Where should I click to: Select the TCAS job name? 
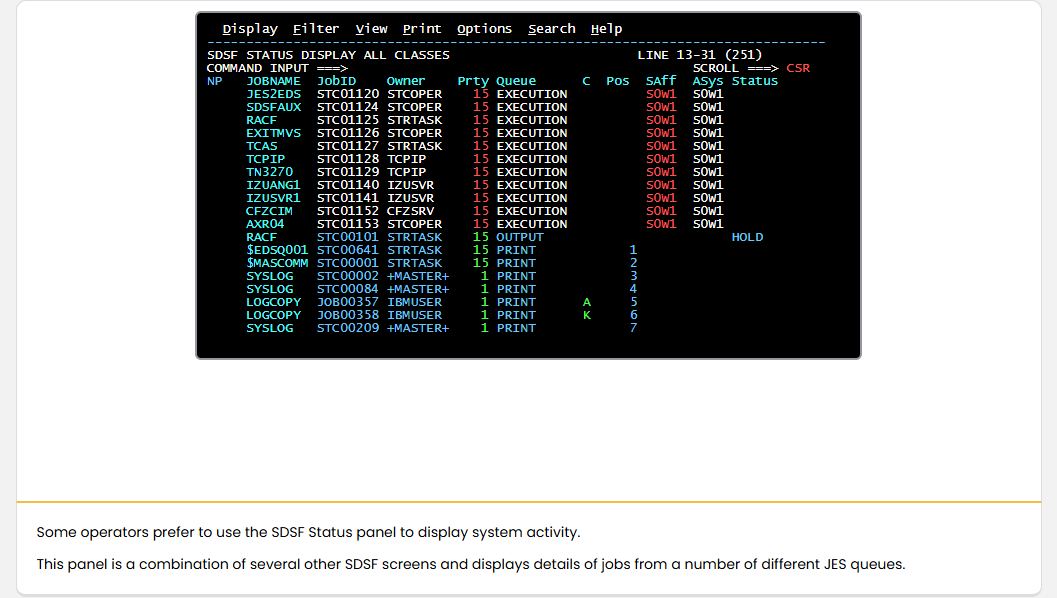coord(262,146)
